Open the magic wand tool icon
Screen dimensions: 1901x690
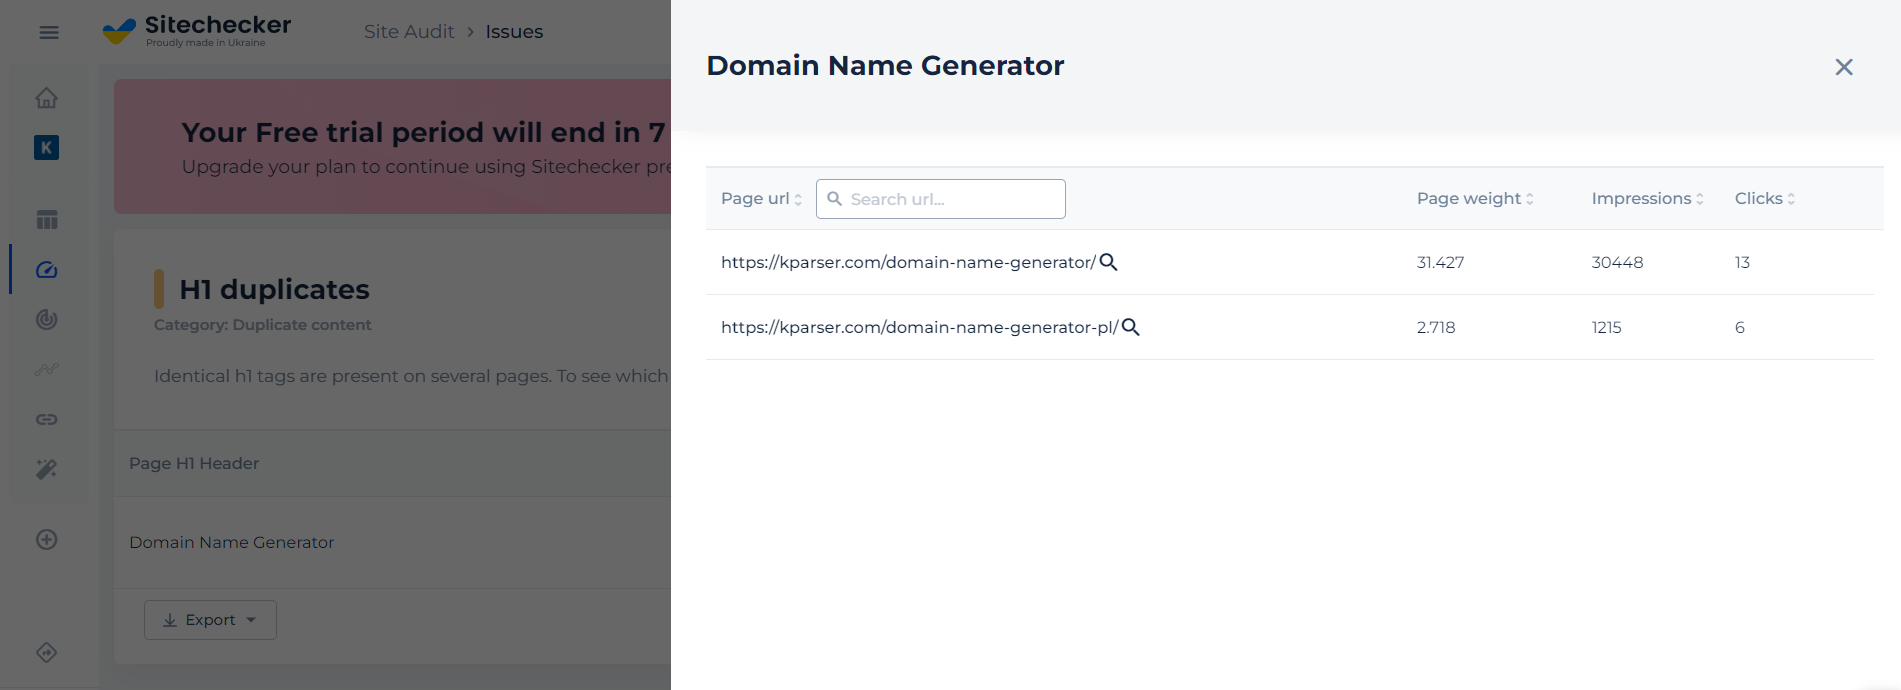[47, 469]
